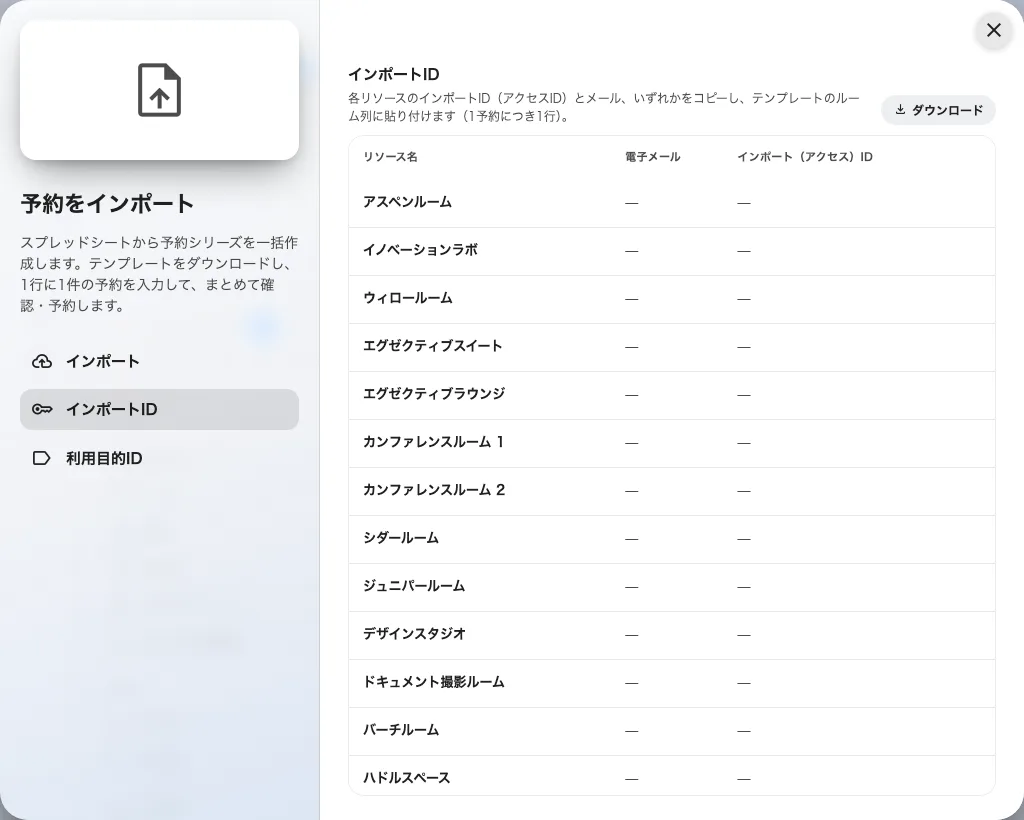The height and width of the screenshot is (820, 1024).
Task: Select the シダールーム row name
Action: 401,538
